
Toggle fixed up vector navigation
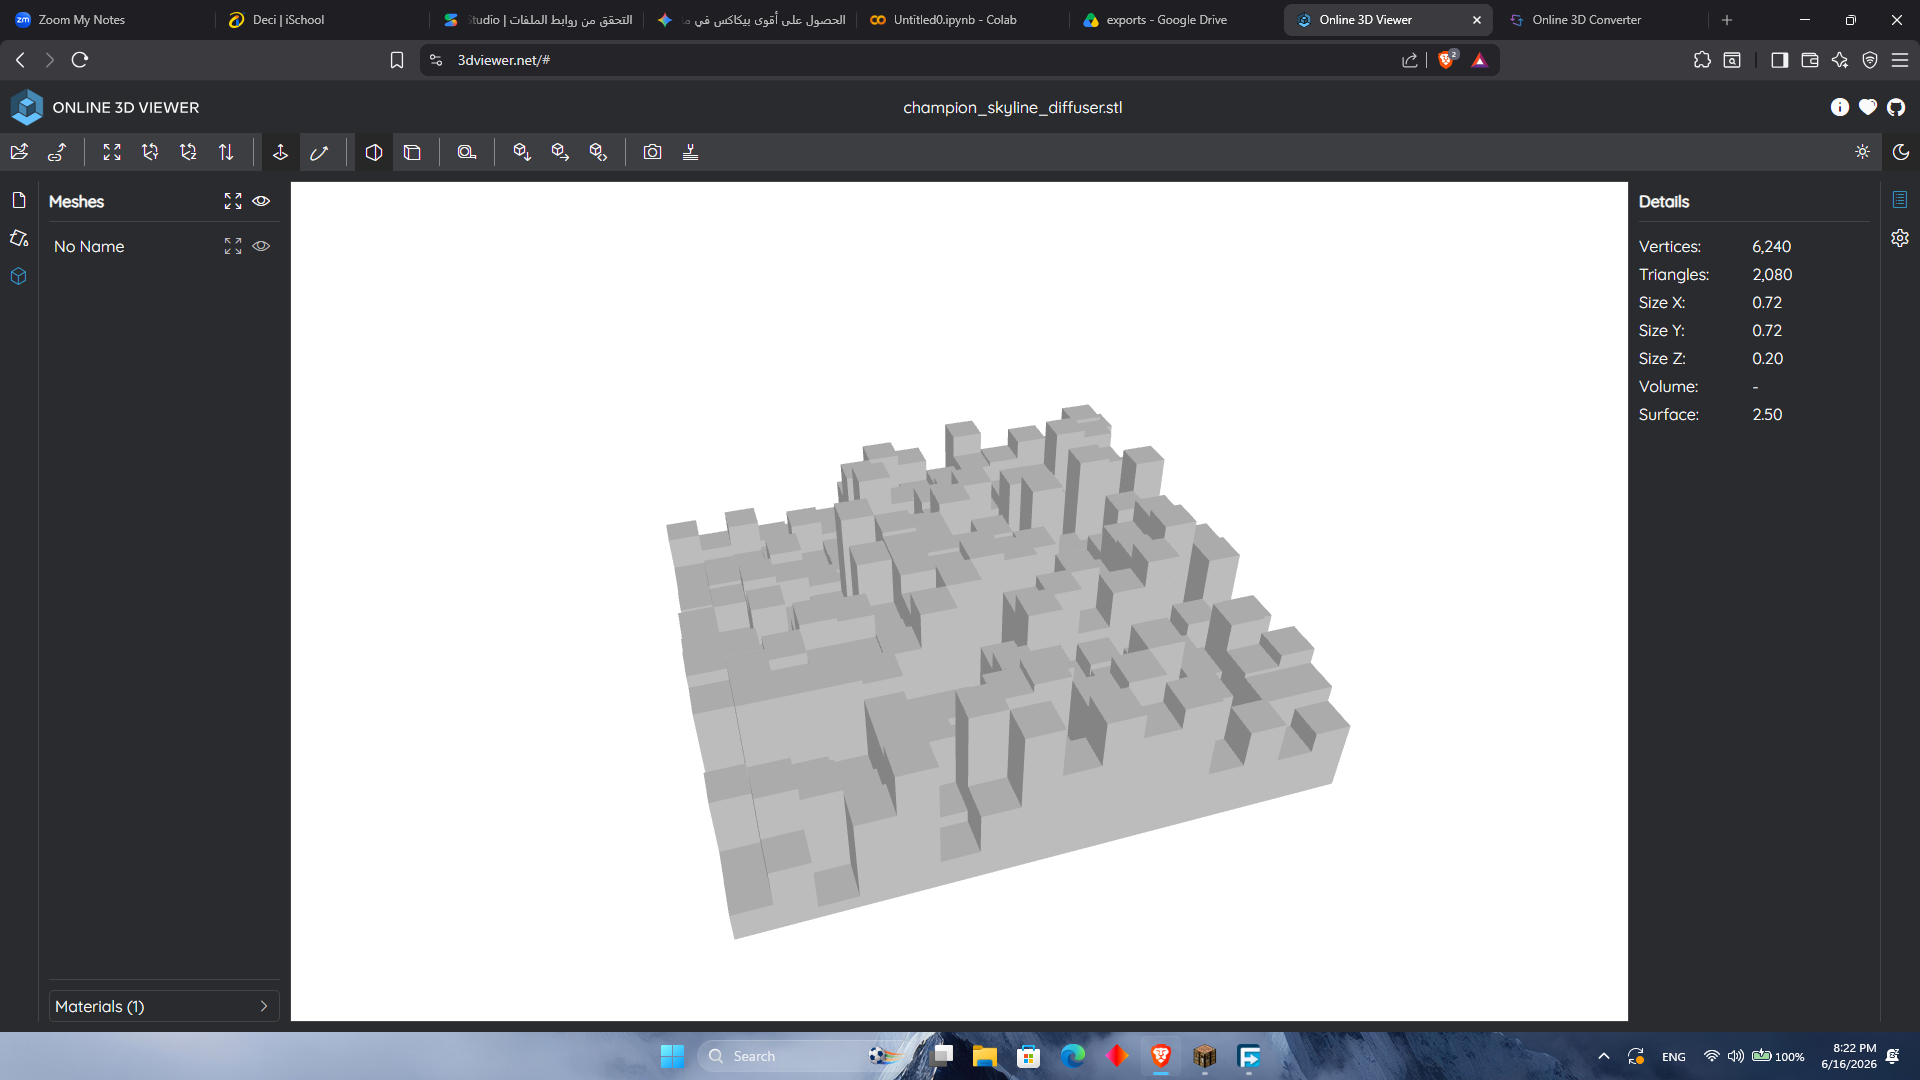tap(281, 152)
